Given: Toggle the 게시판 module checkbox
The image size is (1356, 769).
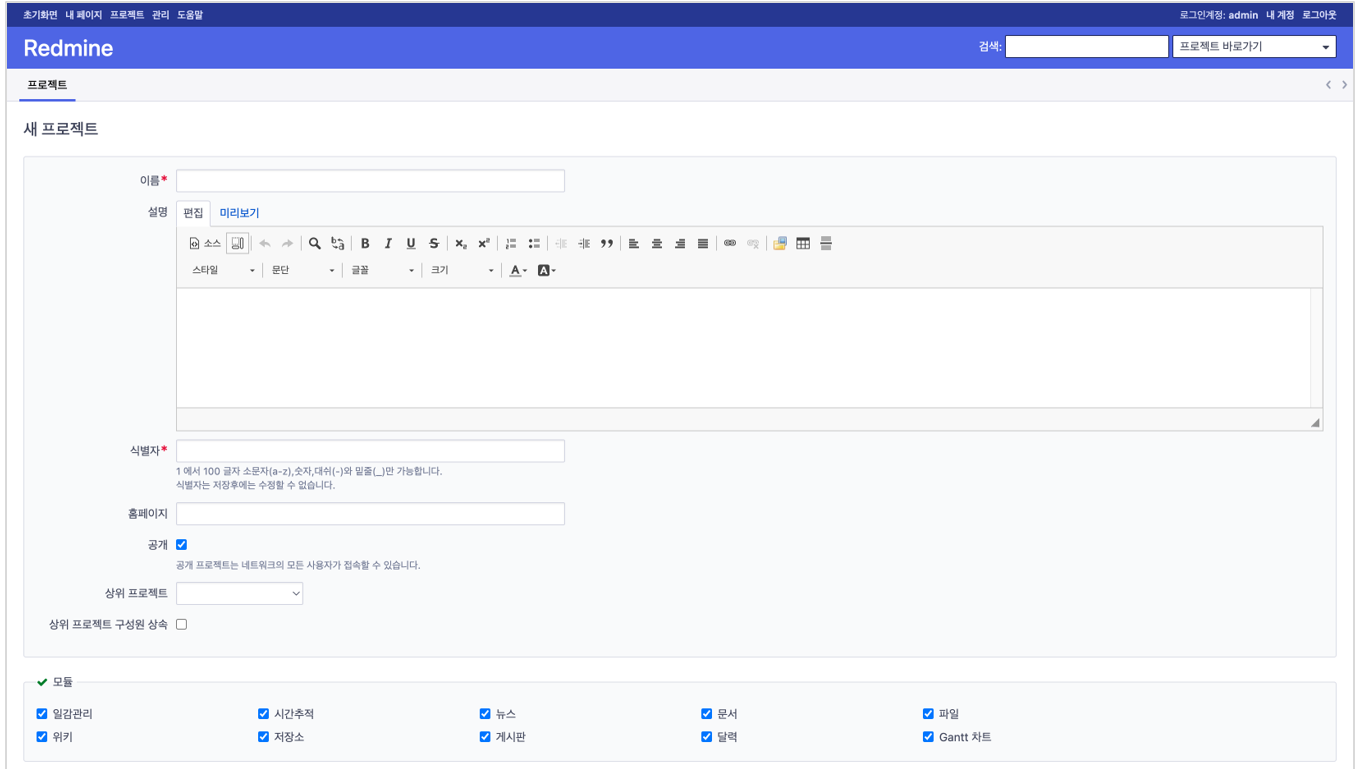Looking at the screenshot, I should (485, 737).
